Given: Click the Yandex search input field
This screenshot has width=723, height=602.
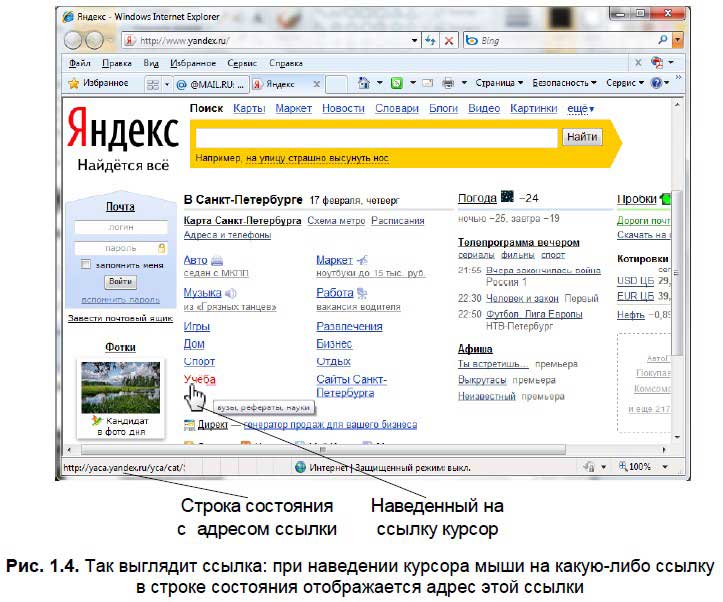Looking at the screenshot, I should [376, 137].
